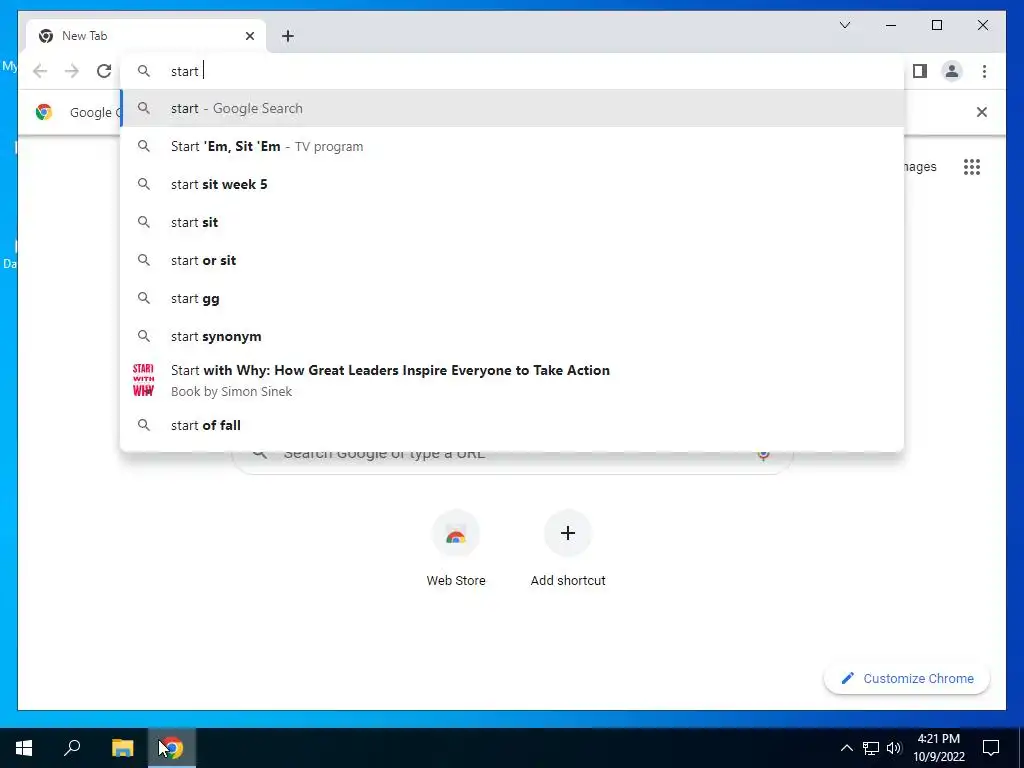
Task: Click the Start with Why book cover thumbnail
Action: (x=144, y=381)
